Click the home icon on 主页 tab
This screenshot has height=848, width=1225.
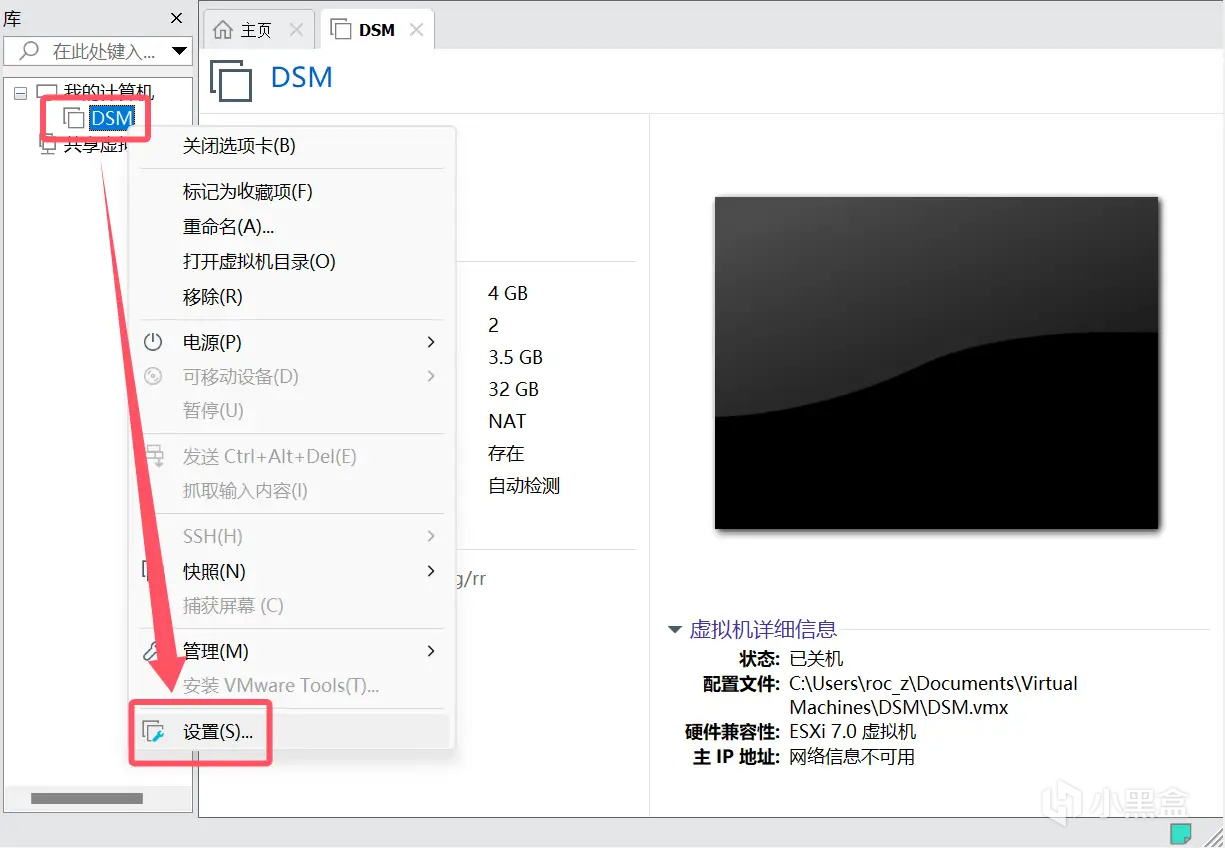coord(224,30)
